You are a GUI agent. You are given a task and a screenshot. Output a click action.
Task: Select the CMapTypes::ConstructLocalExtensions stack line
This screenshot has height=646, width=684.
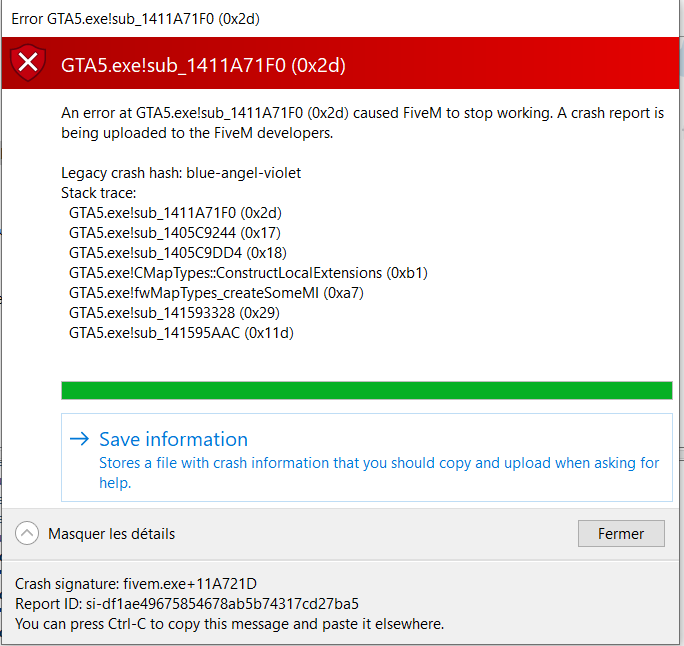point(248,273)
